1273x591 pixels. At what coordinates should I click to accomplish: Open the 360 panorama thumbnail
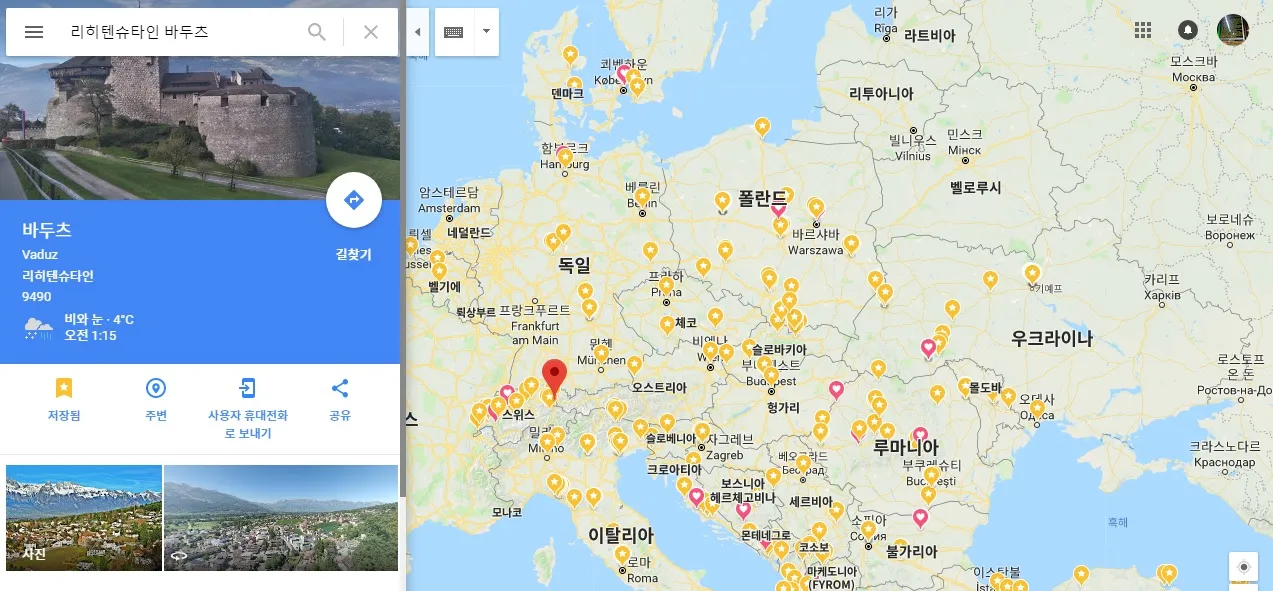click(x=281, y=518)
